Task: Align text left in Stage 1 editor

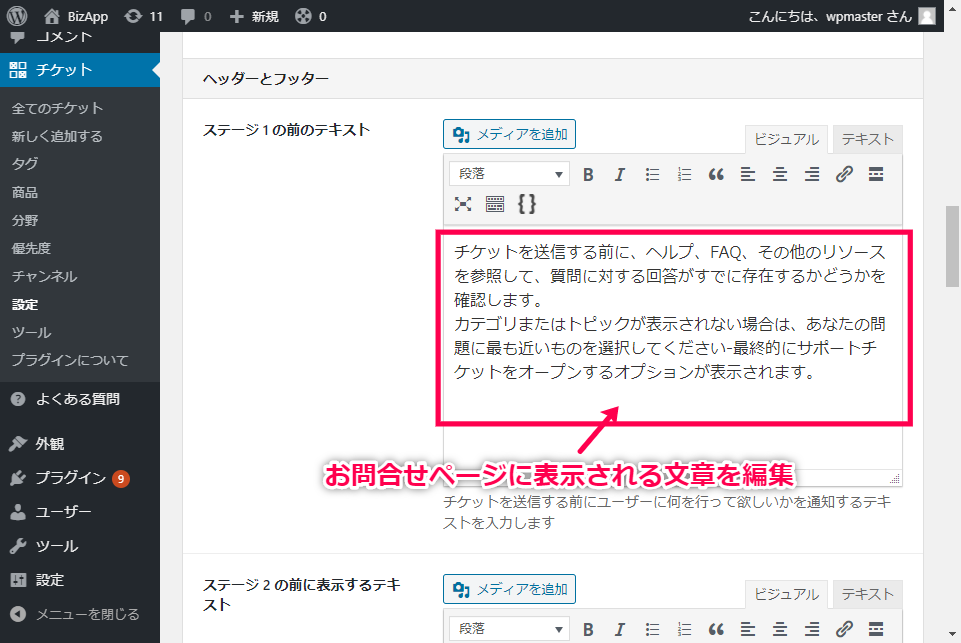Action: (x=748, y=175)
